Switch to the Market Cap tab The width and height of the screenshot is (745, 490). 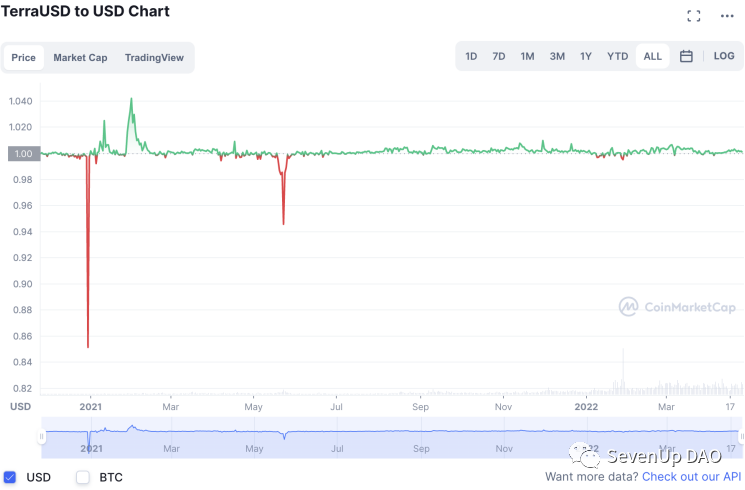tap(80, 58)
